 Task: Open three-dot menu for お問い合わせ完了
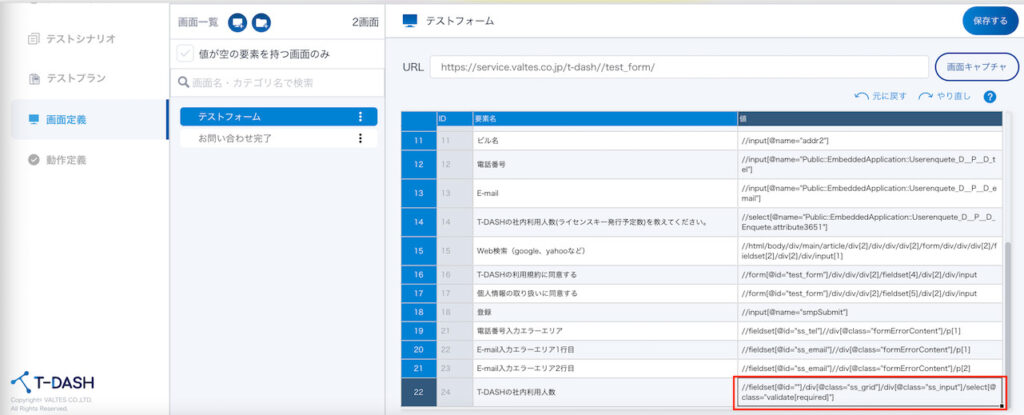pyautogui.click(x=360, y=138)
